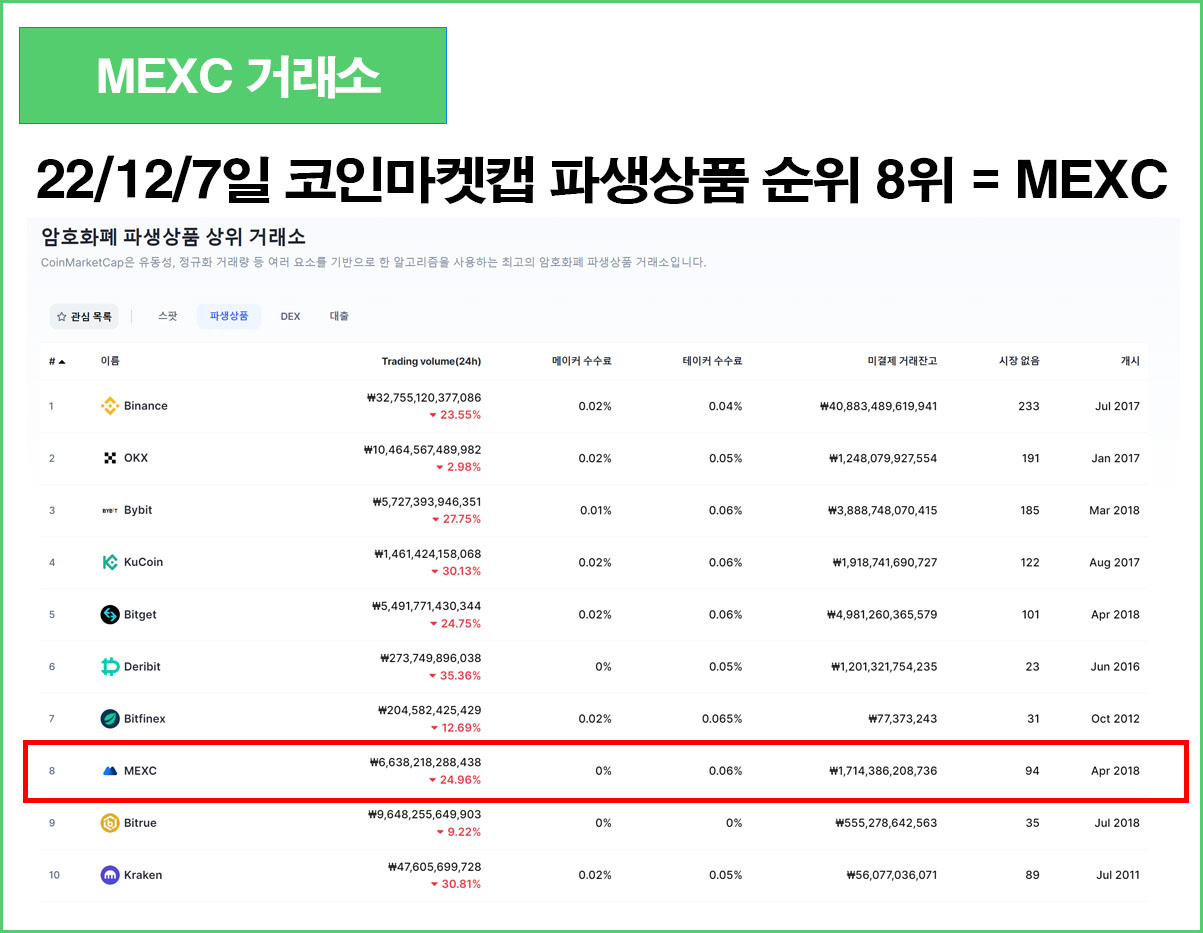Viewport: 1203px width, 933px height.
Task: Click Binance volume ₩32,755,120,377,086
Action: coord(424,398)
